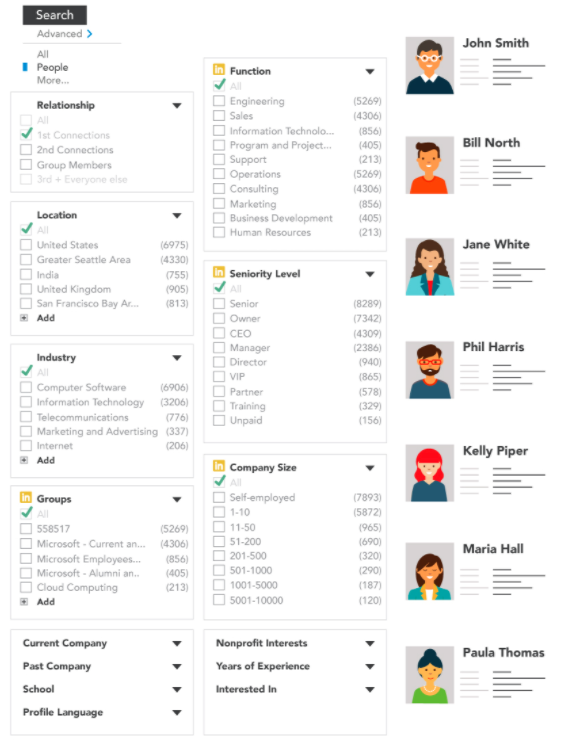This screenshot has height=743, width=581.
Task: Click the Director seniority label
Action: (x=248, y=362)
